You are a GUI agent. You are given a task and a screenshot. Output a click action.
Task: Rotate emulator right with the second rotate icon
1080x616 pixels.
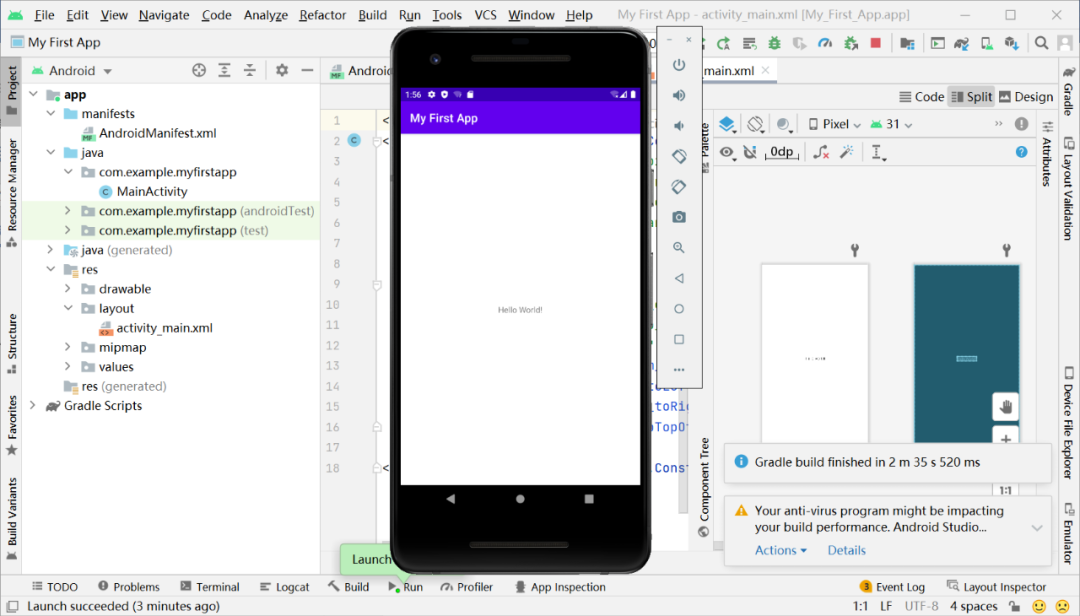coord(678,187)
